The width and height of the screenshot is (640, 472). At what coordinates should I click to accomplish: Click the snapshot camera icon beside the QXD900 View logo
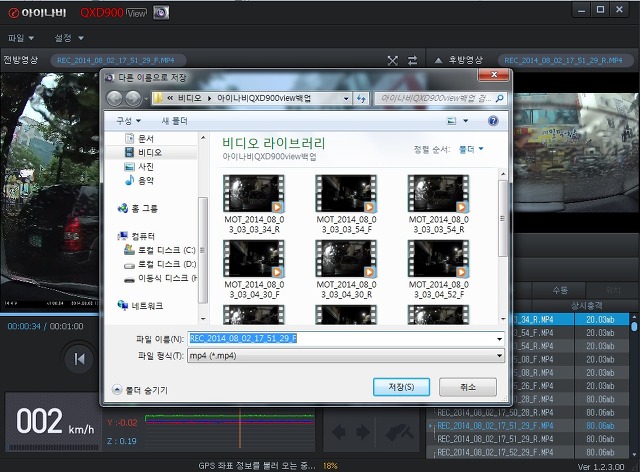pos(161,13)
